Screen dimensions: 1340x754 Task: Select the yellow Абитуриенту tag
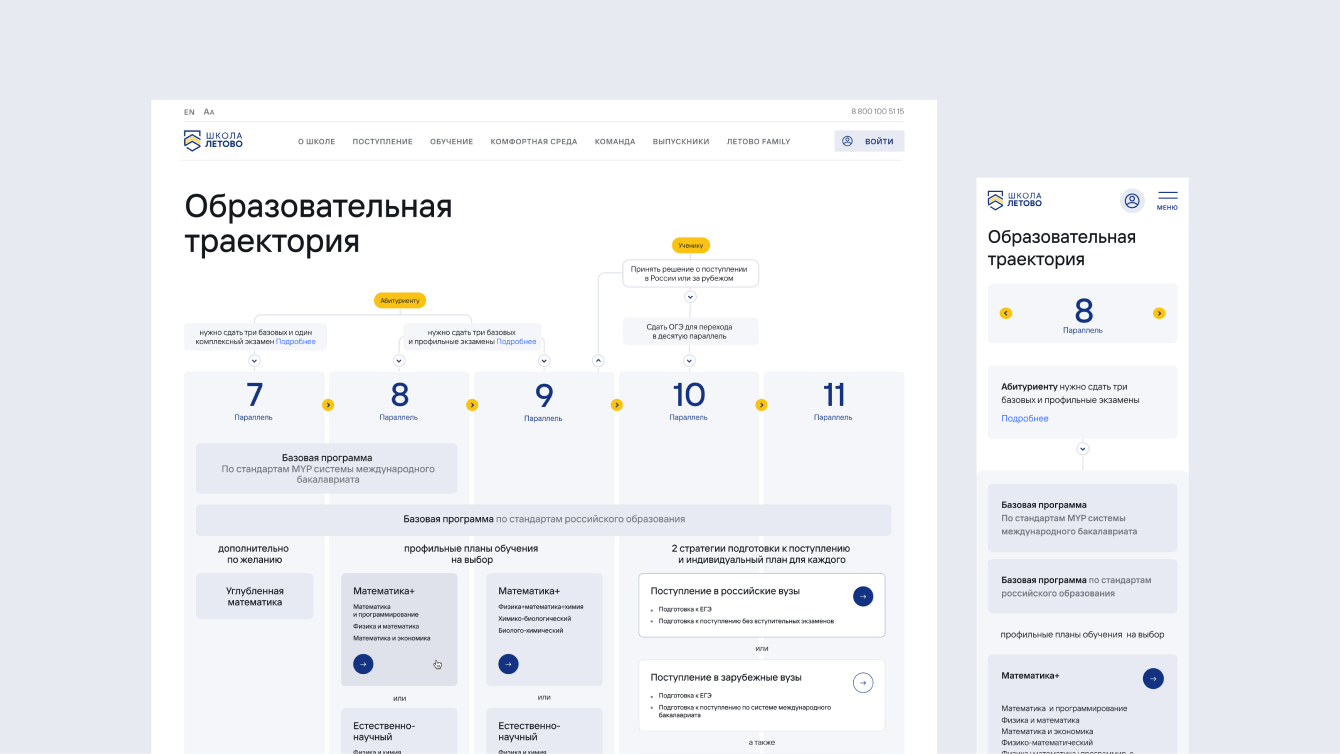click(x=400, y=300)
